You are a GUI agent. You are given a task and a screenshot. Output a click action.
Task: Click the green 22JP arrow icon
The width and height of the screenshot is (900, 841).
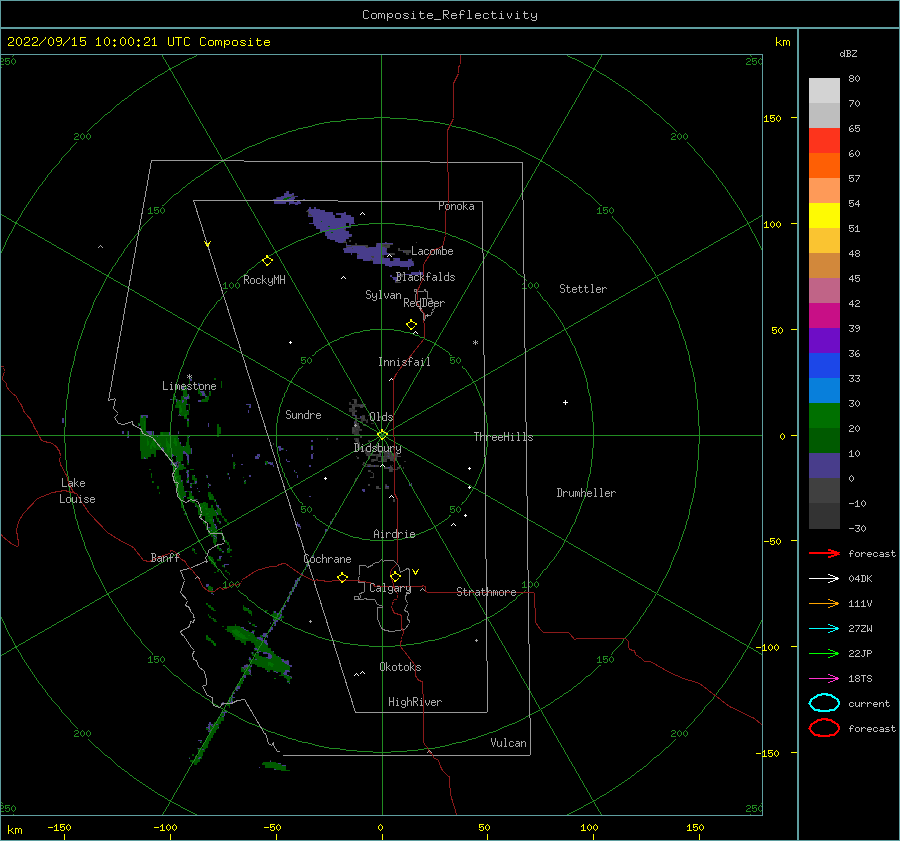click(x=824, y=653)
